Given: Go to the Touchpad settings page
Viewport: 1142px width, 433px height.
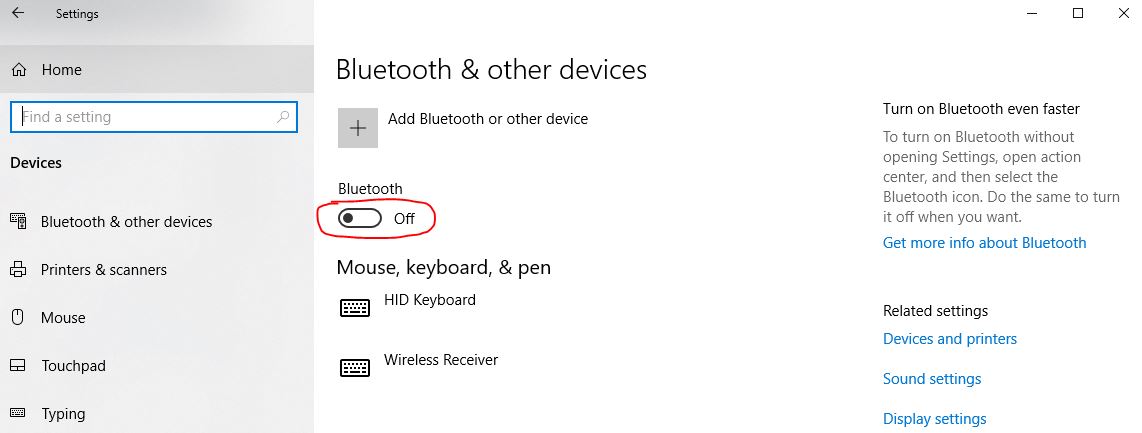Looking at the screenshot, I should coord(73,366).
